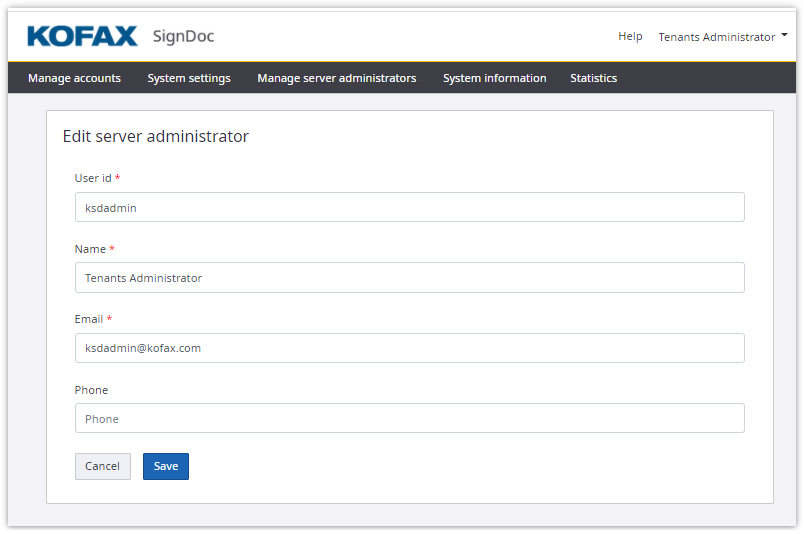
Task: Click the Kofax logo
Action: click(x=82, y=37)
